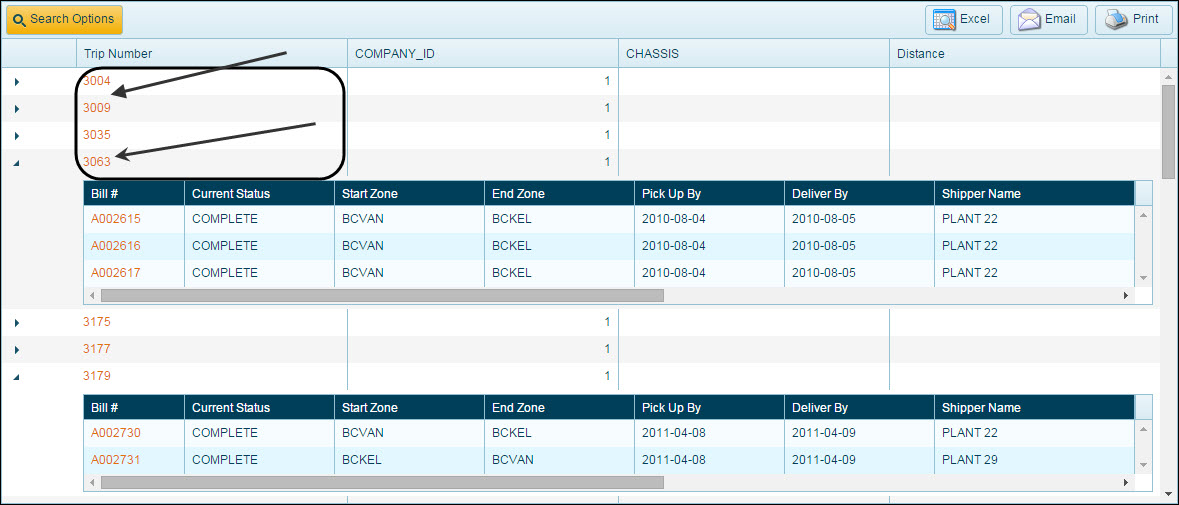This screenshot has width=1179, height=505.
Task: Select PLANT 22 shipper of bill A002730
Action: tap(969, 433)
